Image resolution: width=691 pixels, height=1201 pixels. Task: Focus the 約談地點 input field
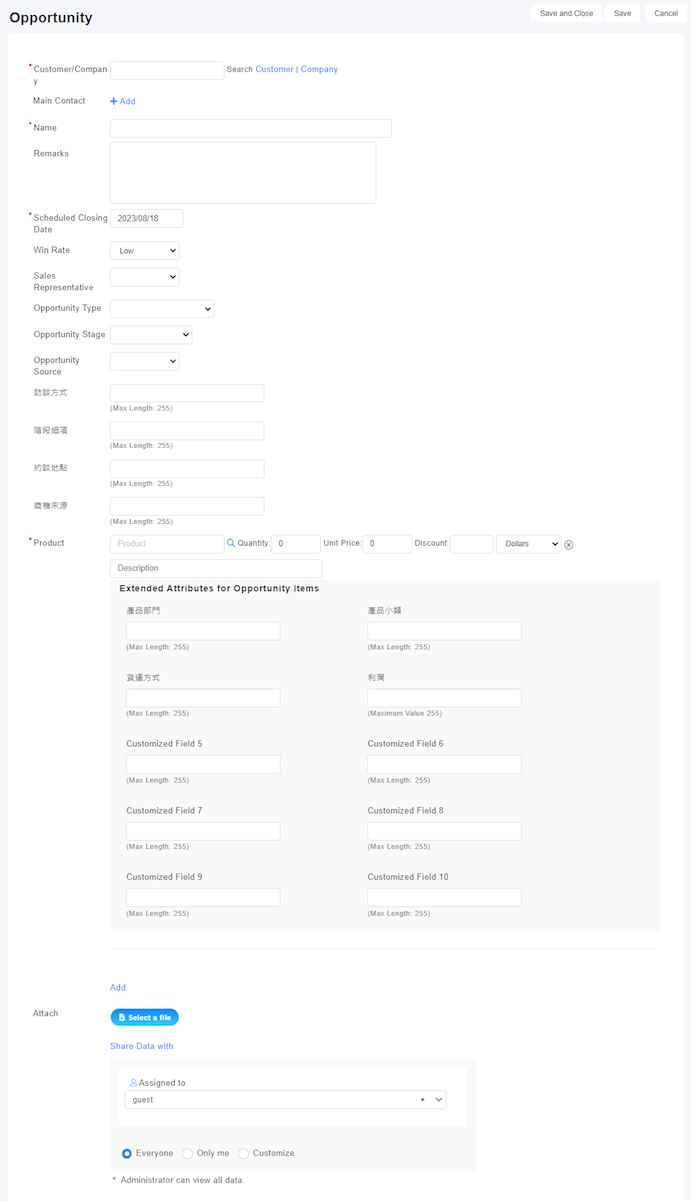click(x=187, y=469)
